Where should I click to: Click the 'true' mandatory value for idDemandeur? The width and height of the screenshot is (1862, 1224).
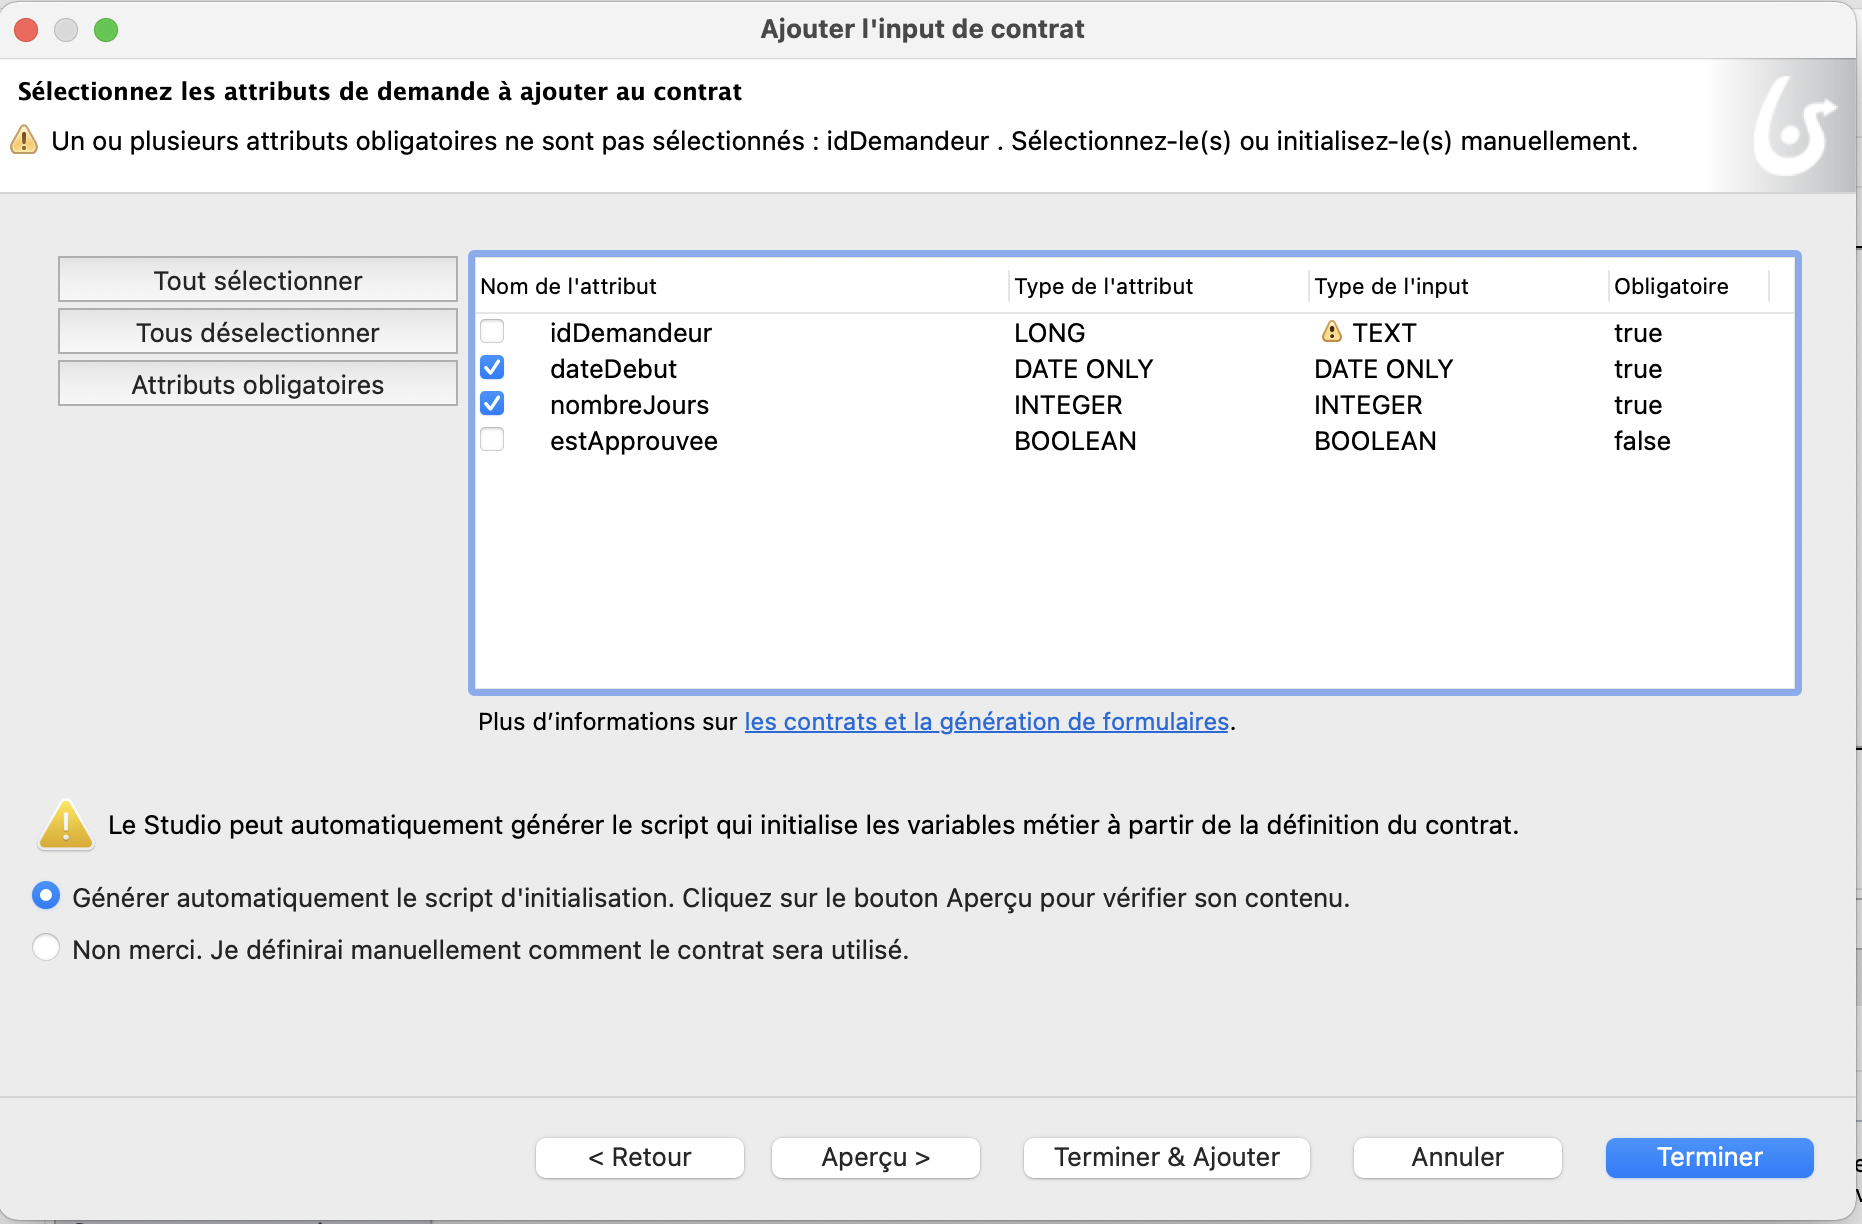pos(1638,332)
